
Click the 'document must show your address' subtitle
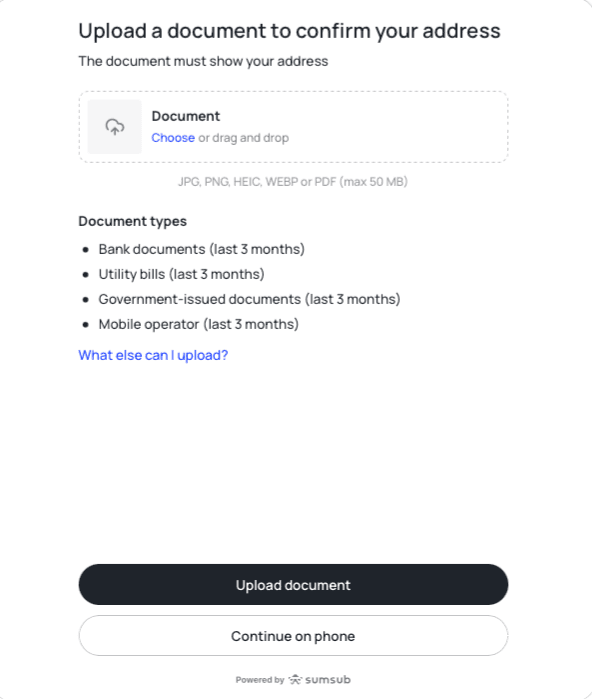click(203, 61)
